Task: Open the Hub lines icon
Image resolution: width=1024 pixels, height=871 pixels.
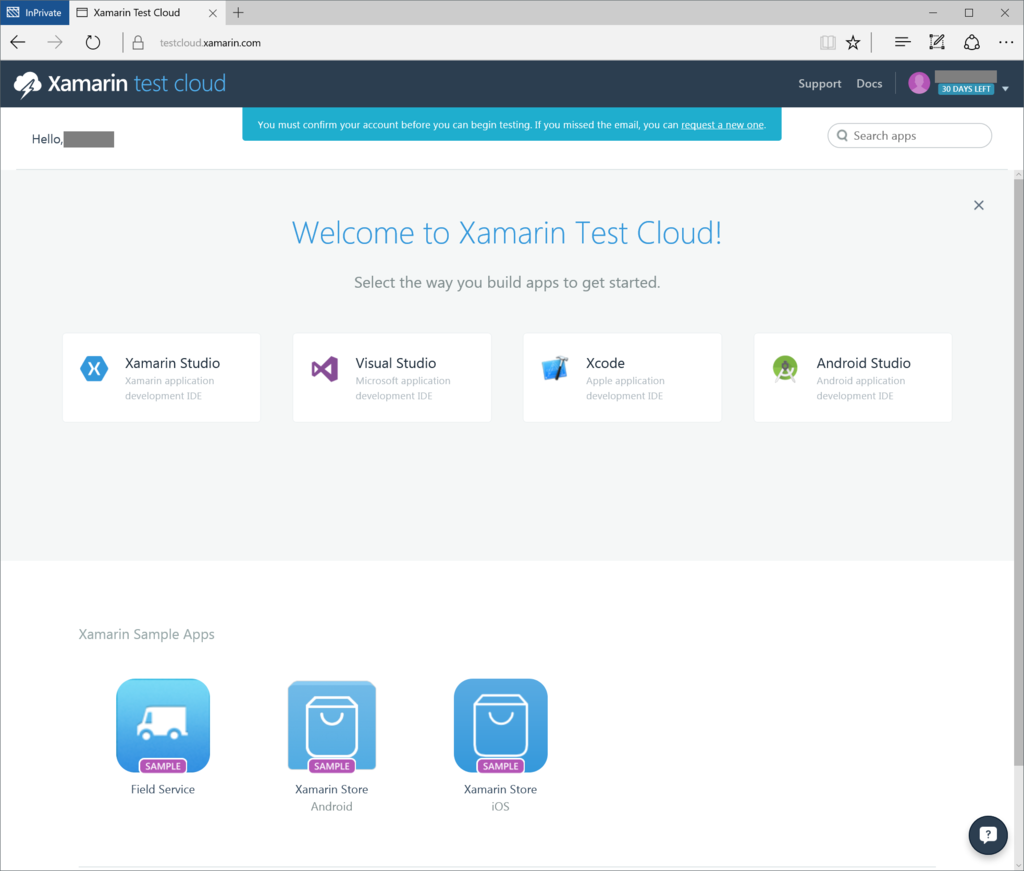Action: (x=903, y=42)
